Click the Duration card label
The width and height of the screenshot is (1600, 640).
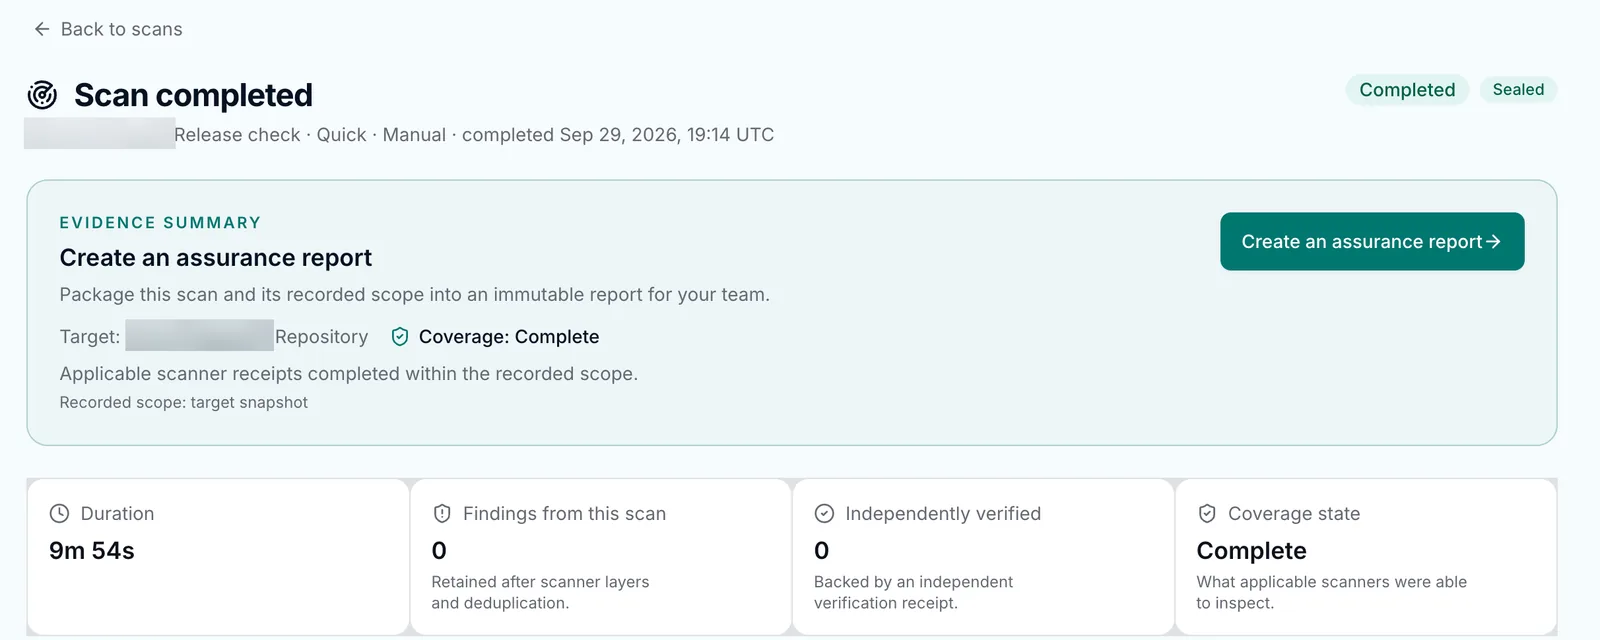click(117, 513)
